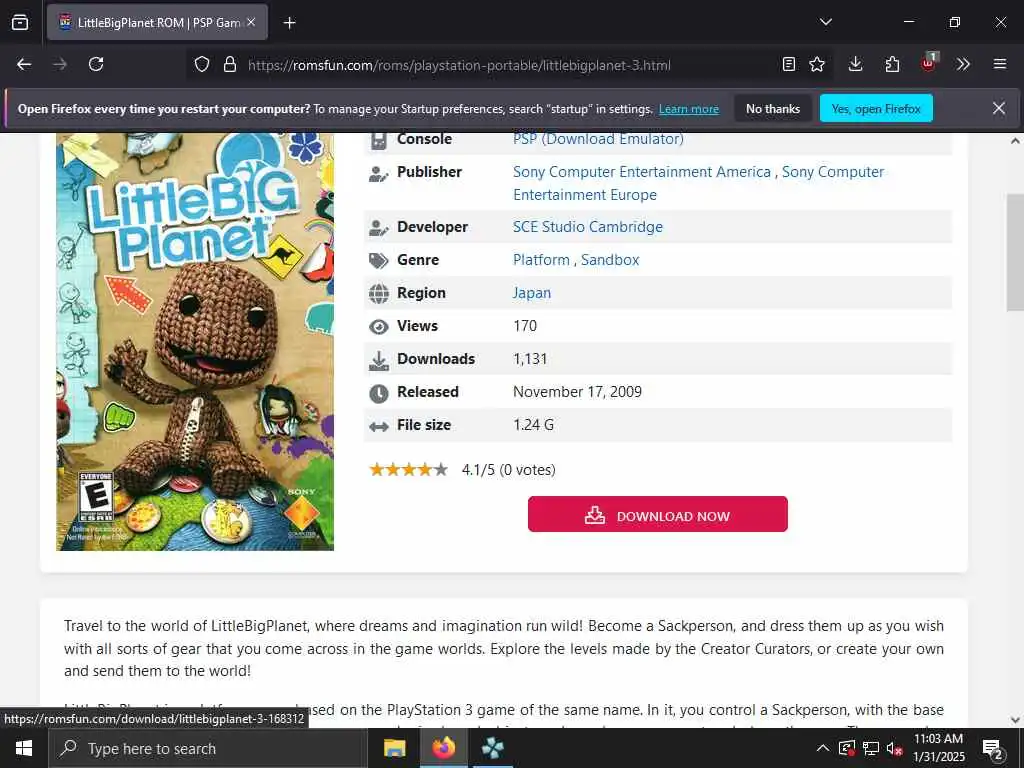The height and width of the screenshot is (768, 1024).
Task: Open a new tab with plus button
Action: [289, 23]
